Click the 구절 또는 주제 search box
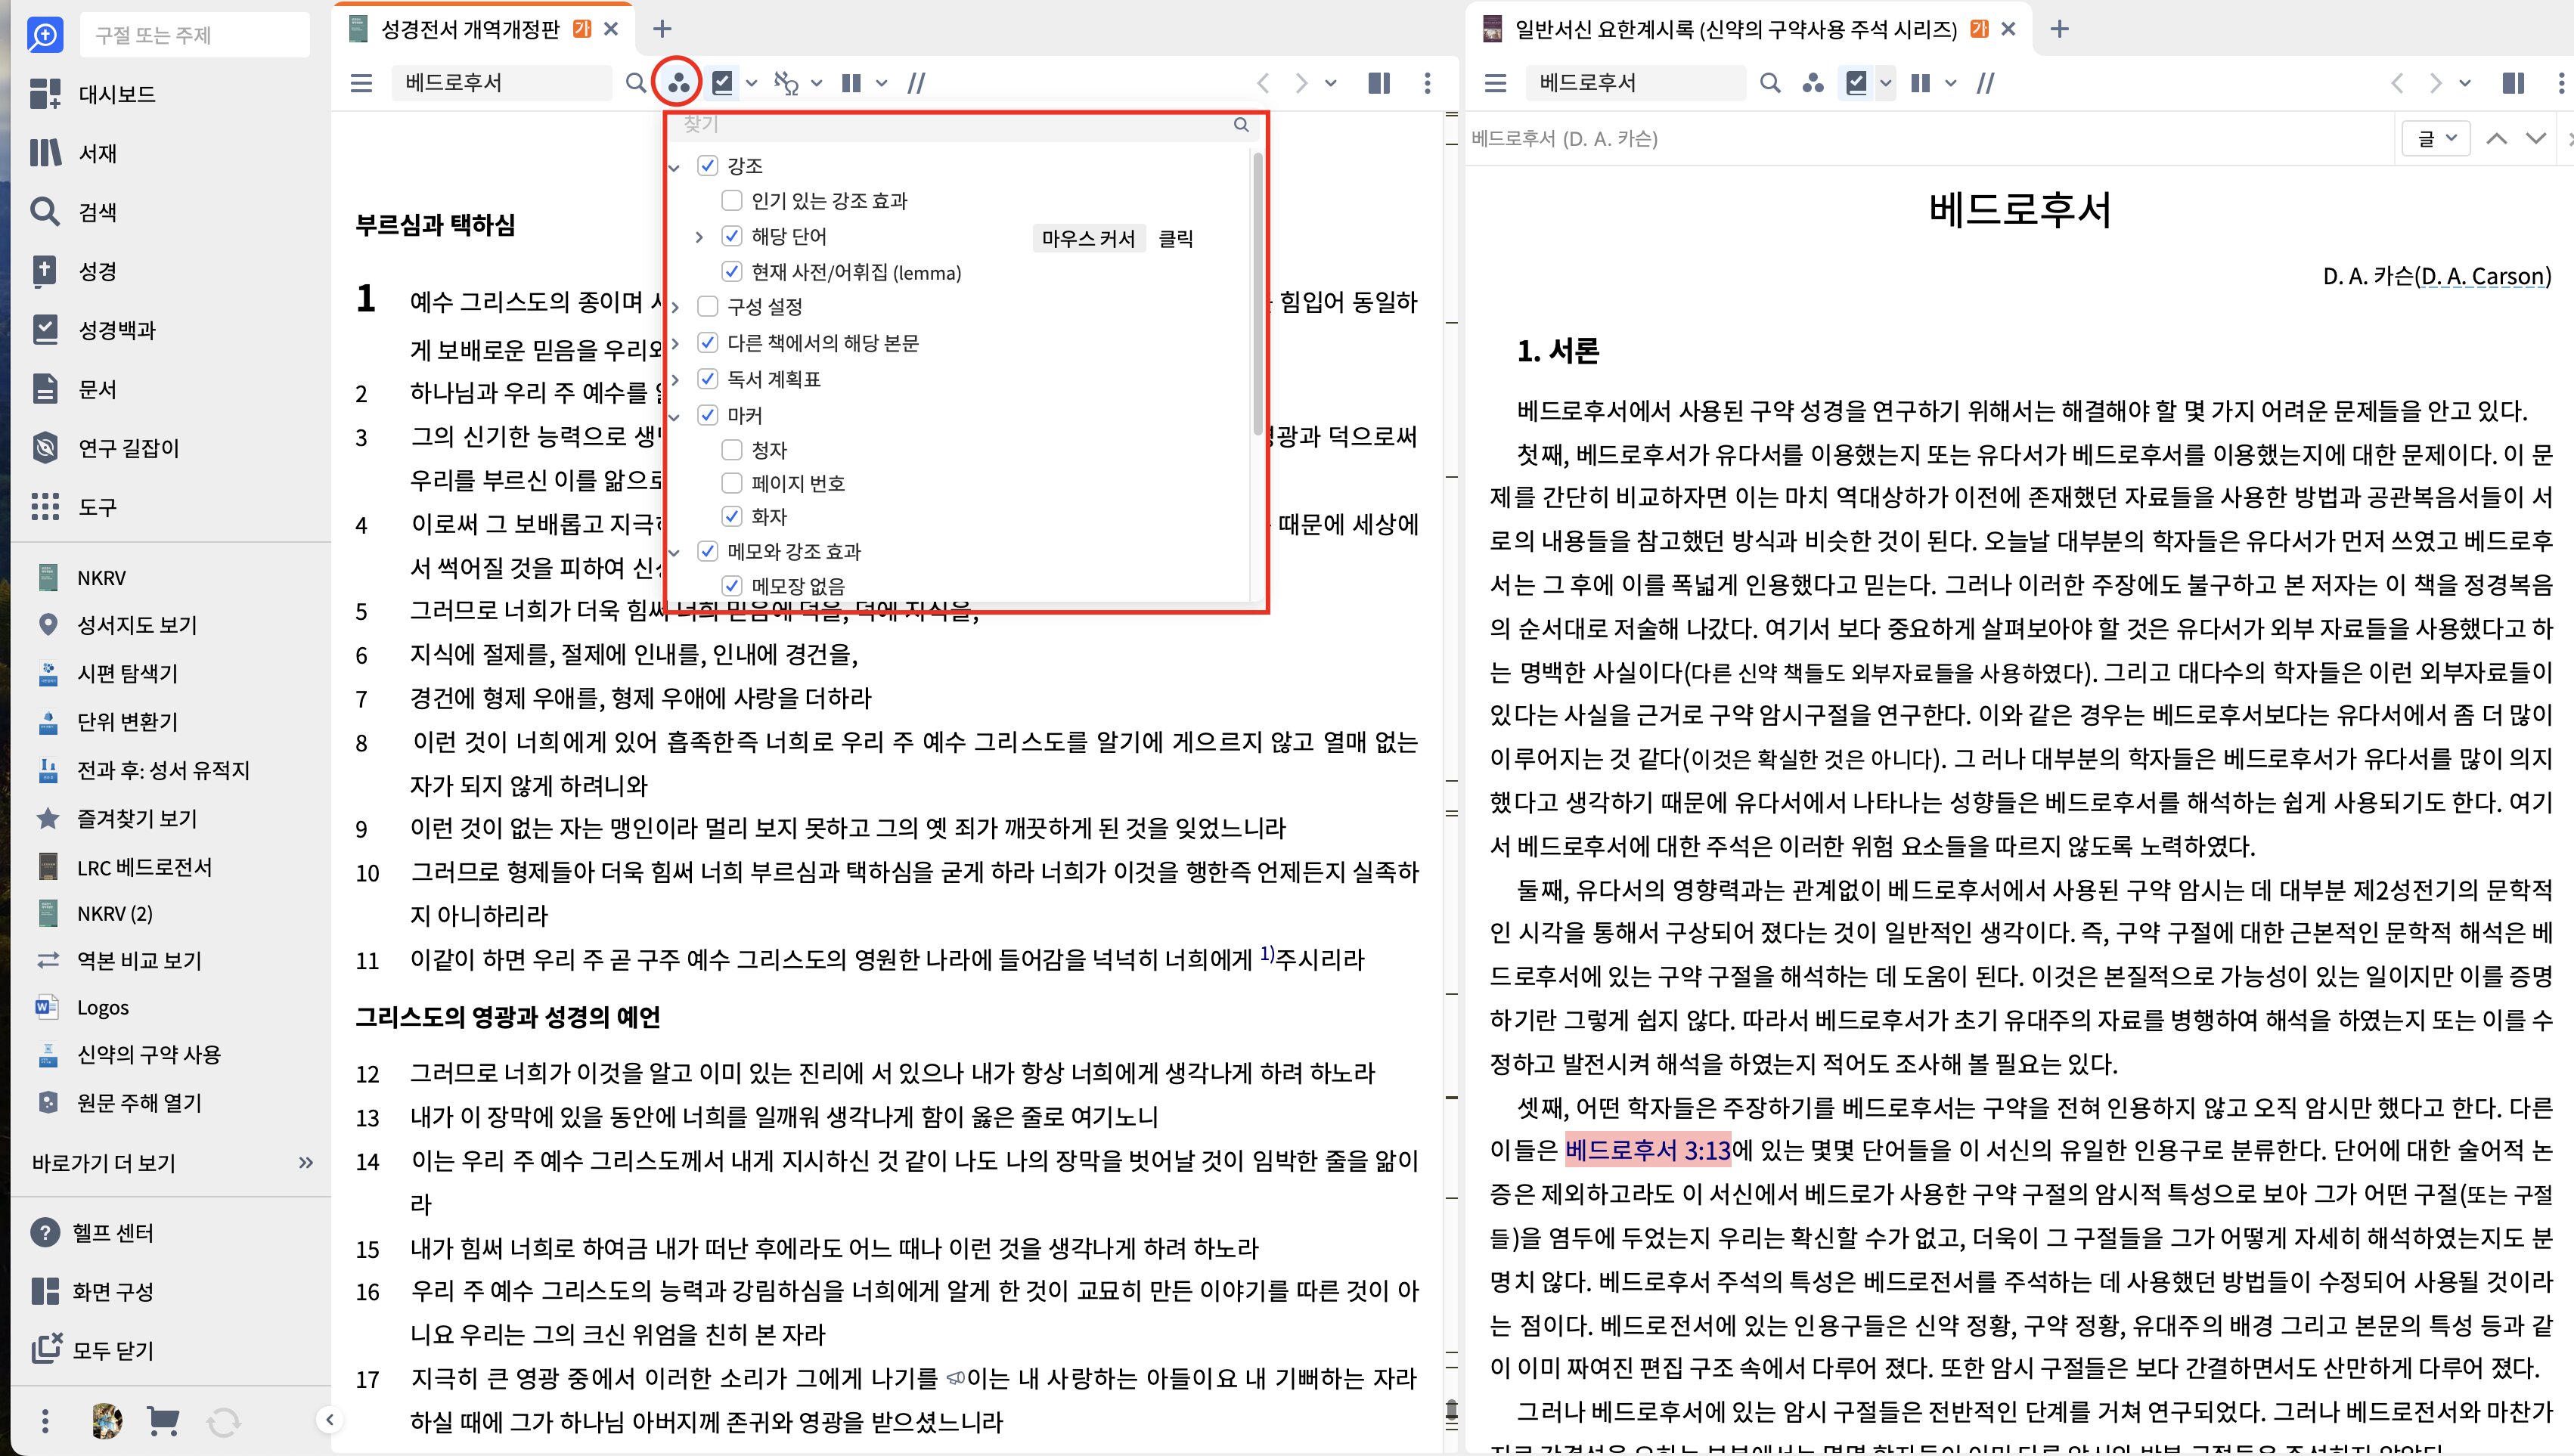The width and height of the screenshot is (2574, 1456). [195, 35]
